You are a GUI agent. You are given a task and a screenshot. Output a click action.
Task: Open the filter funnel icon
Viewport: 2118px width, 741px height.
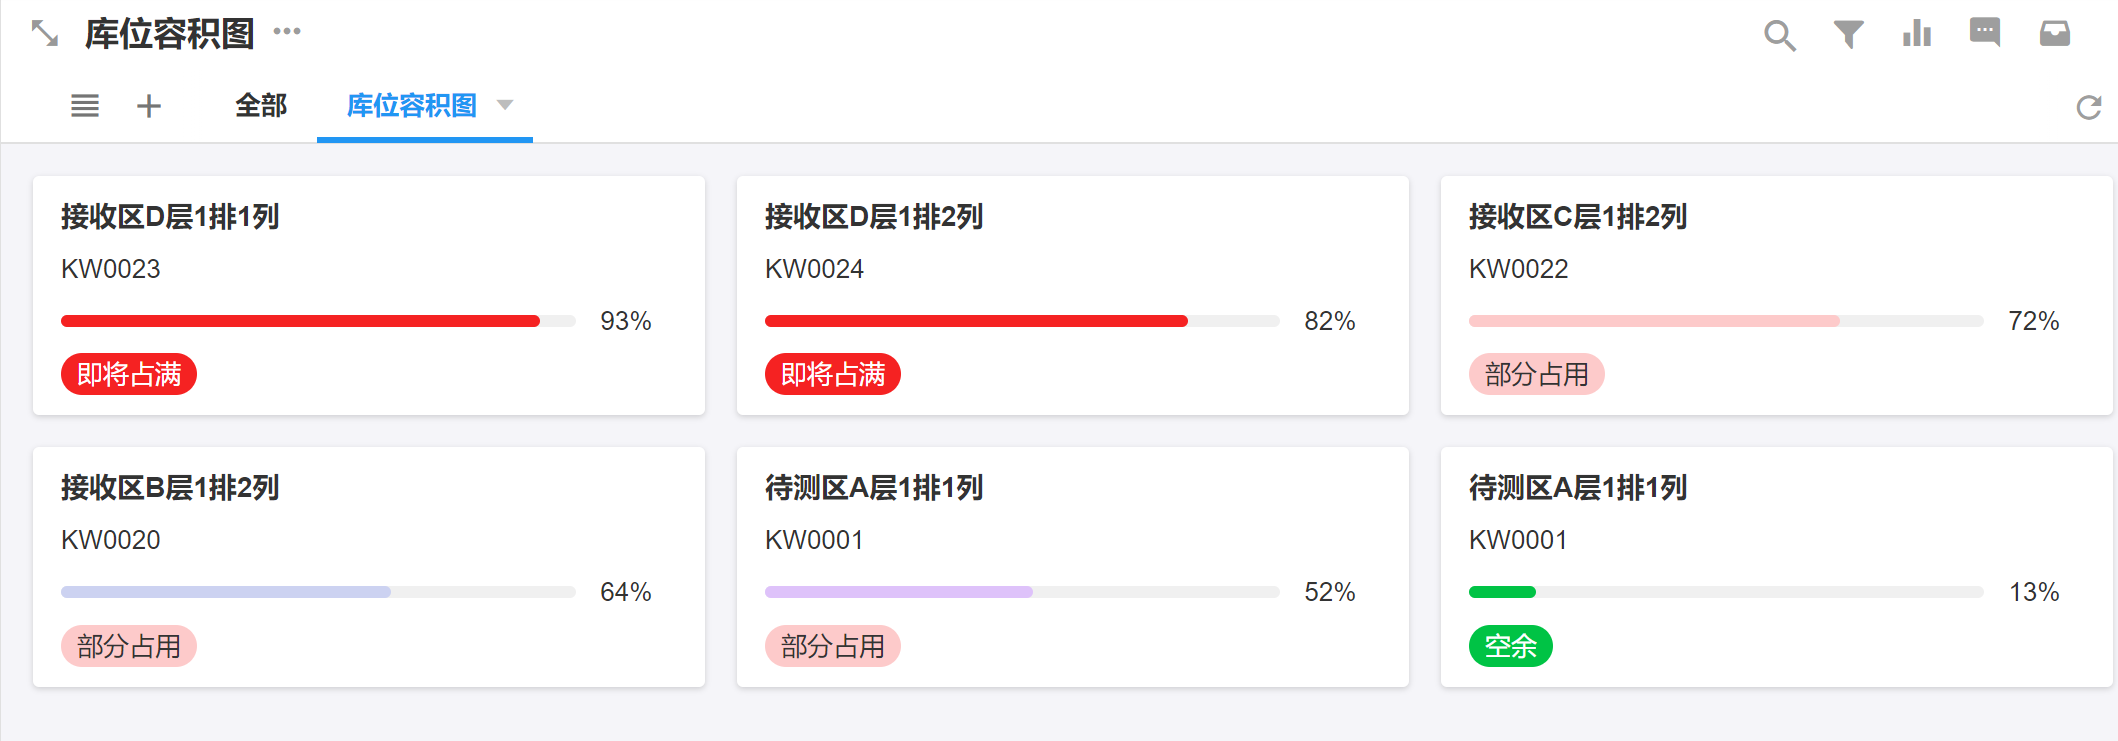click(x=1848, y=35)
